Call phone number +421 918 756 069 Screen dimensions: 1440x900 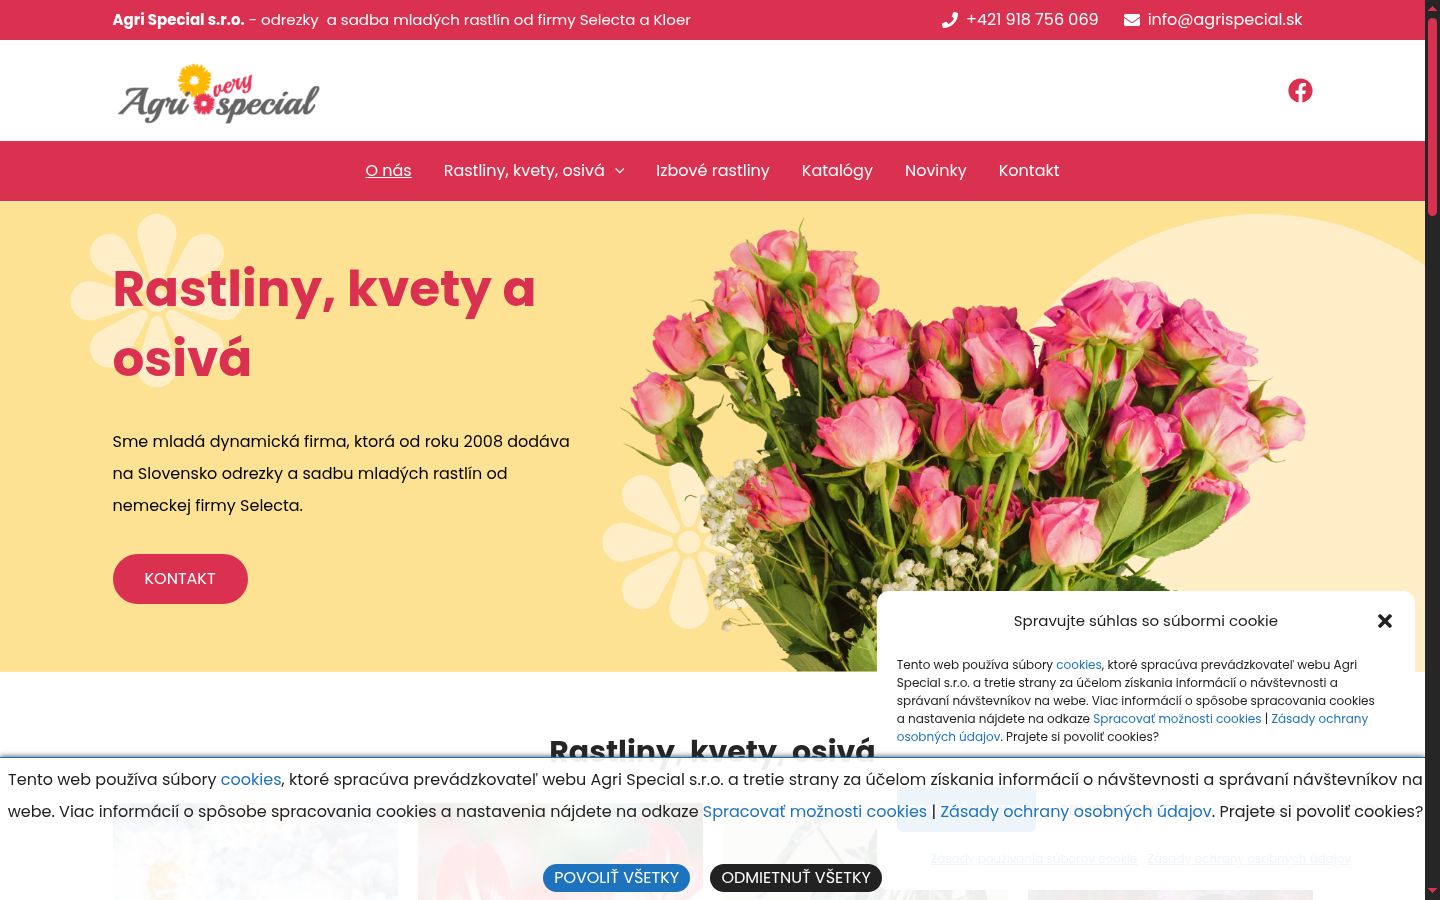click(1032, 20)
